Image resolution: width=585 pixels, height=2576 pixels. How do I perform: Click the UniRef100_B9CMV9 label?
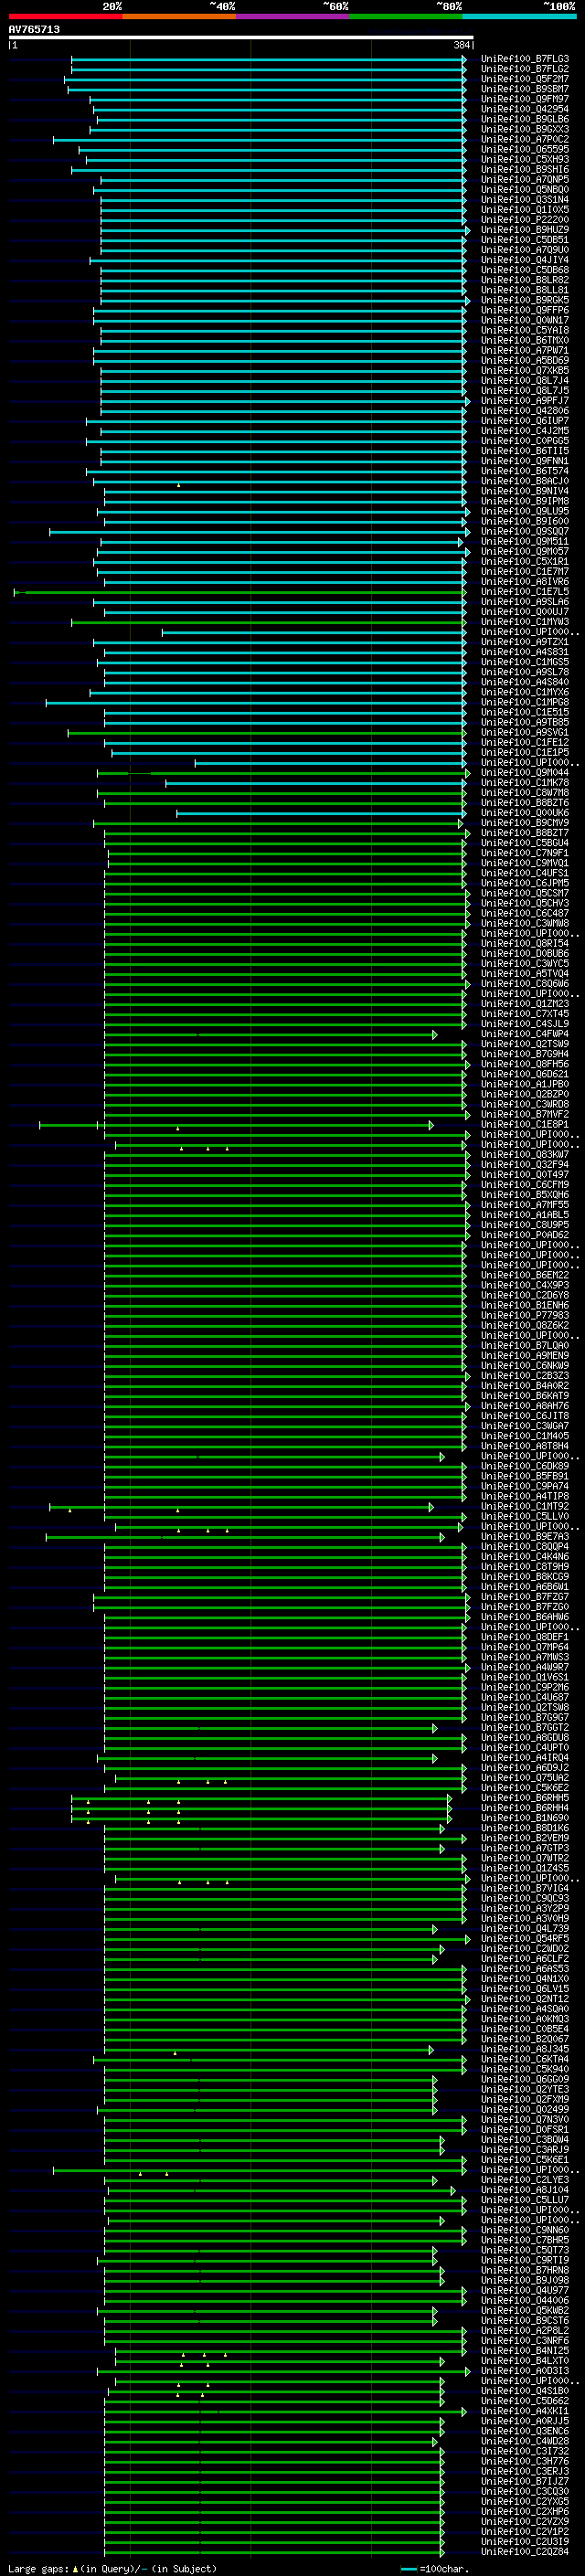point(525,822)
